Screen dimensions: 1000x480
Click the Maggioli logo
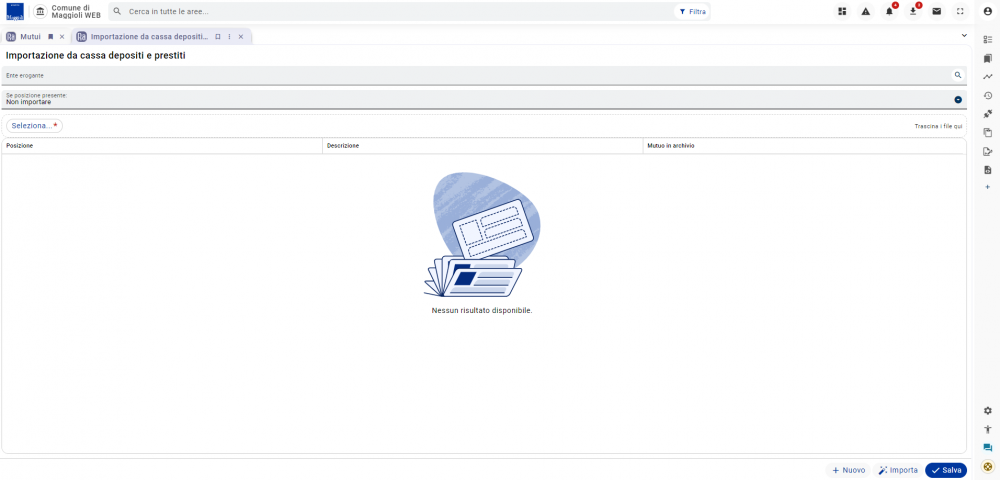[x=15, y=11]
